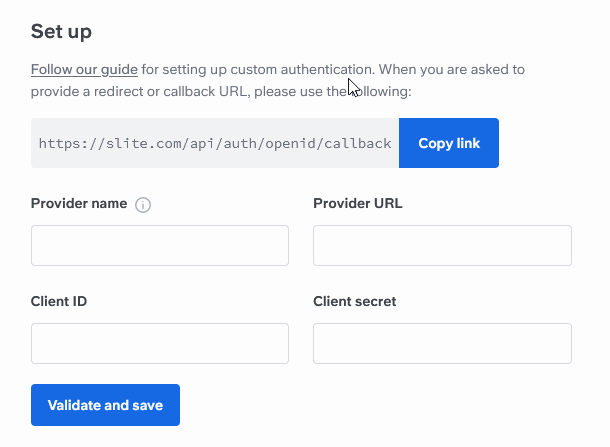Click the "Set up" heading

click(x=61, y=31)
